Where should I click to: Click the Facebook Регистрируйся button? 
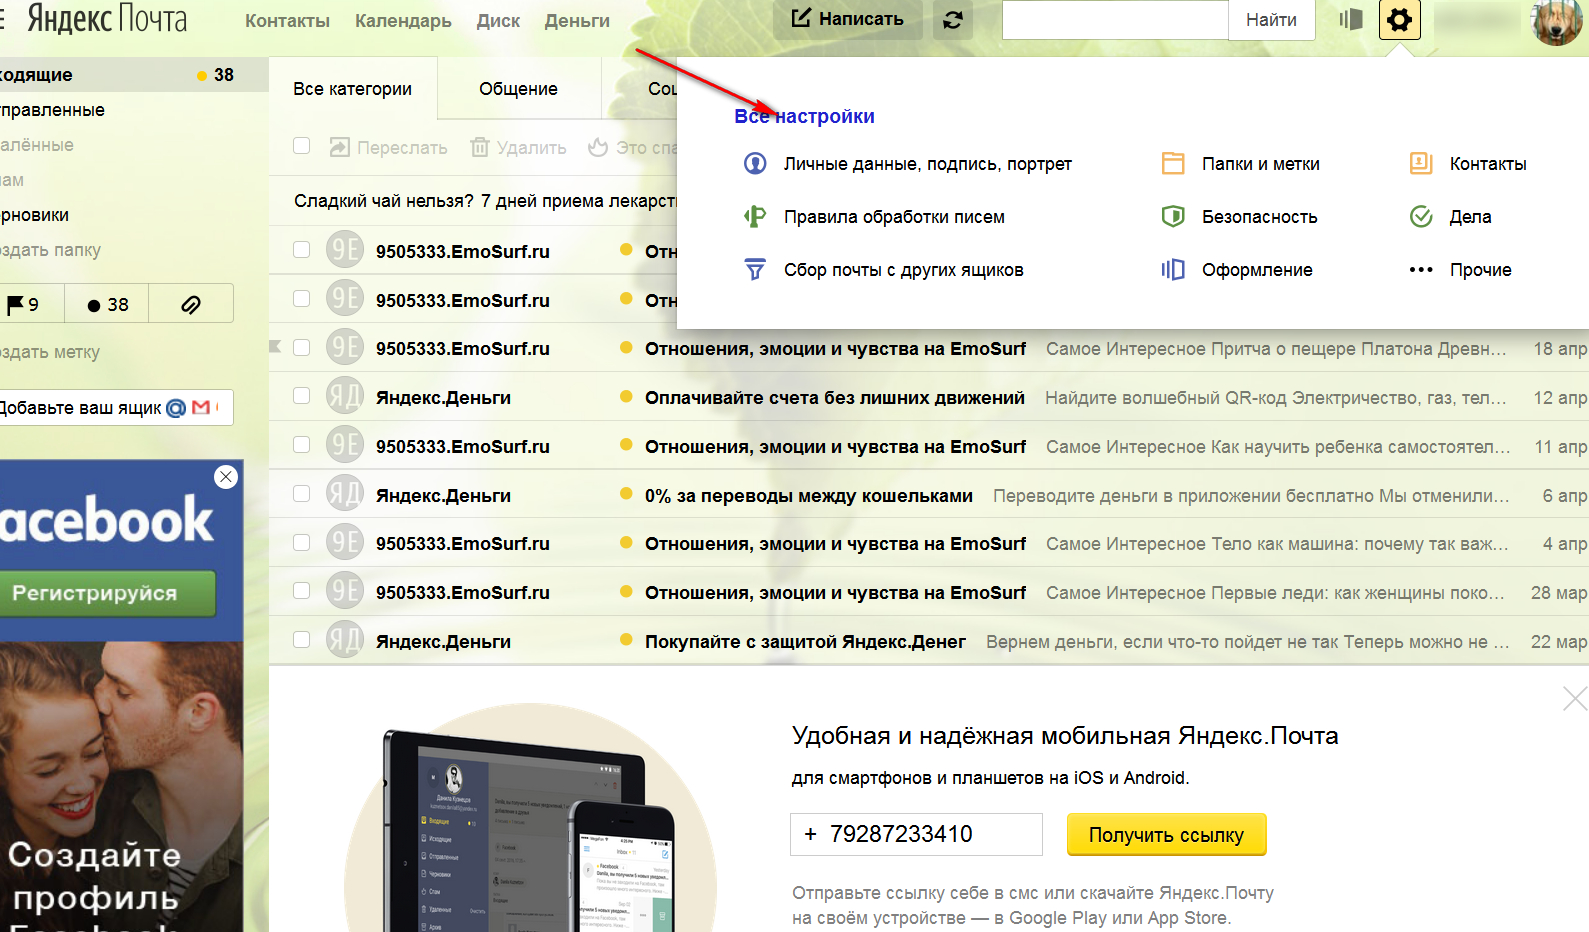click(x=107, y=593)
